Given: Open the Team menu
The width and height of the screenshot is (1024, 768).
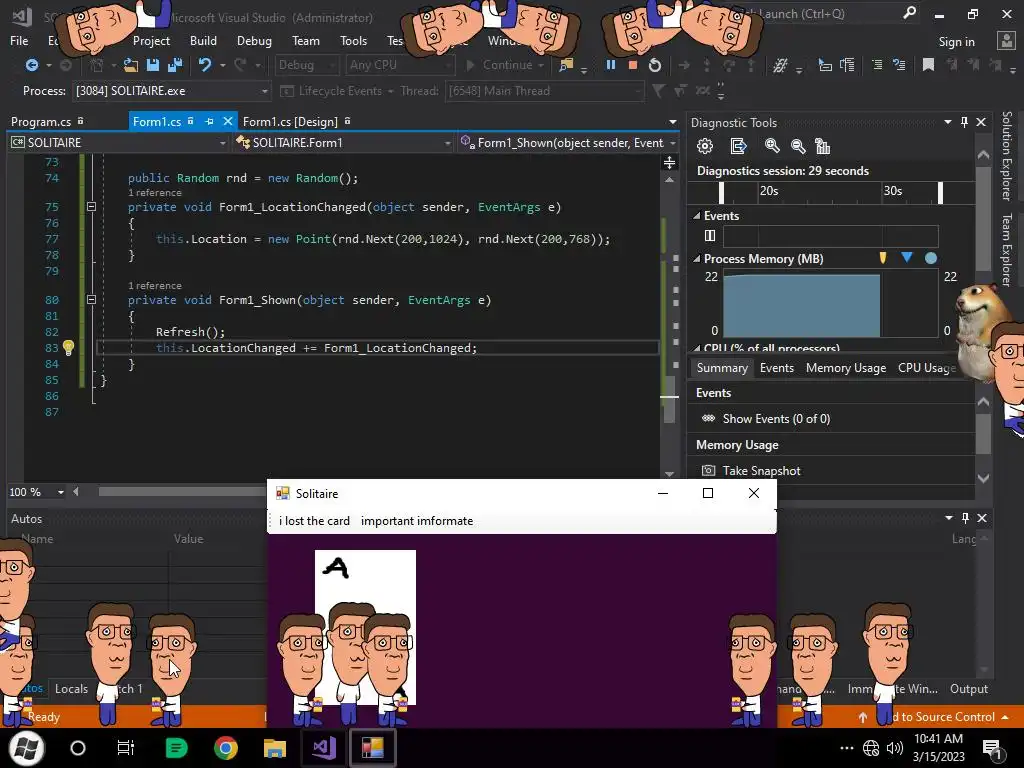Looking at the screenshot, I should [306, 40].
